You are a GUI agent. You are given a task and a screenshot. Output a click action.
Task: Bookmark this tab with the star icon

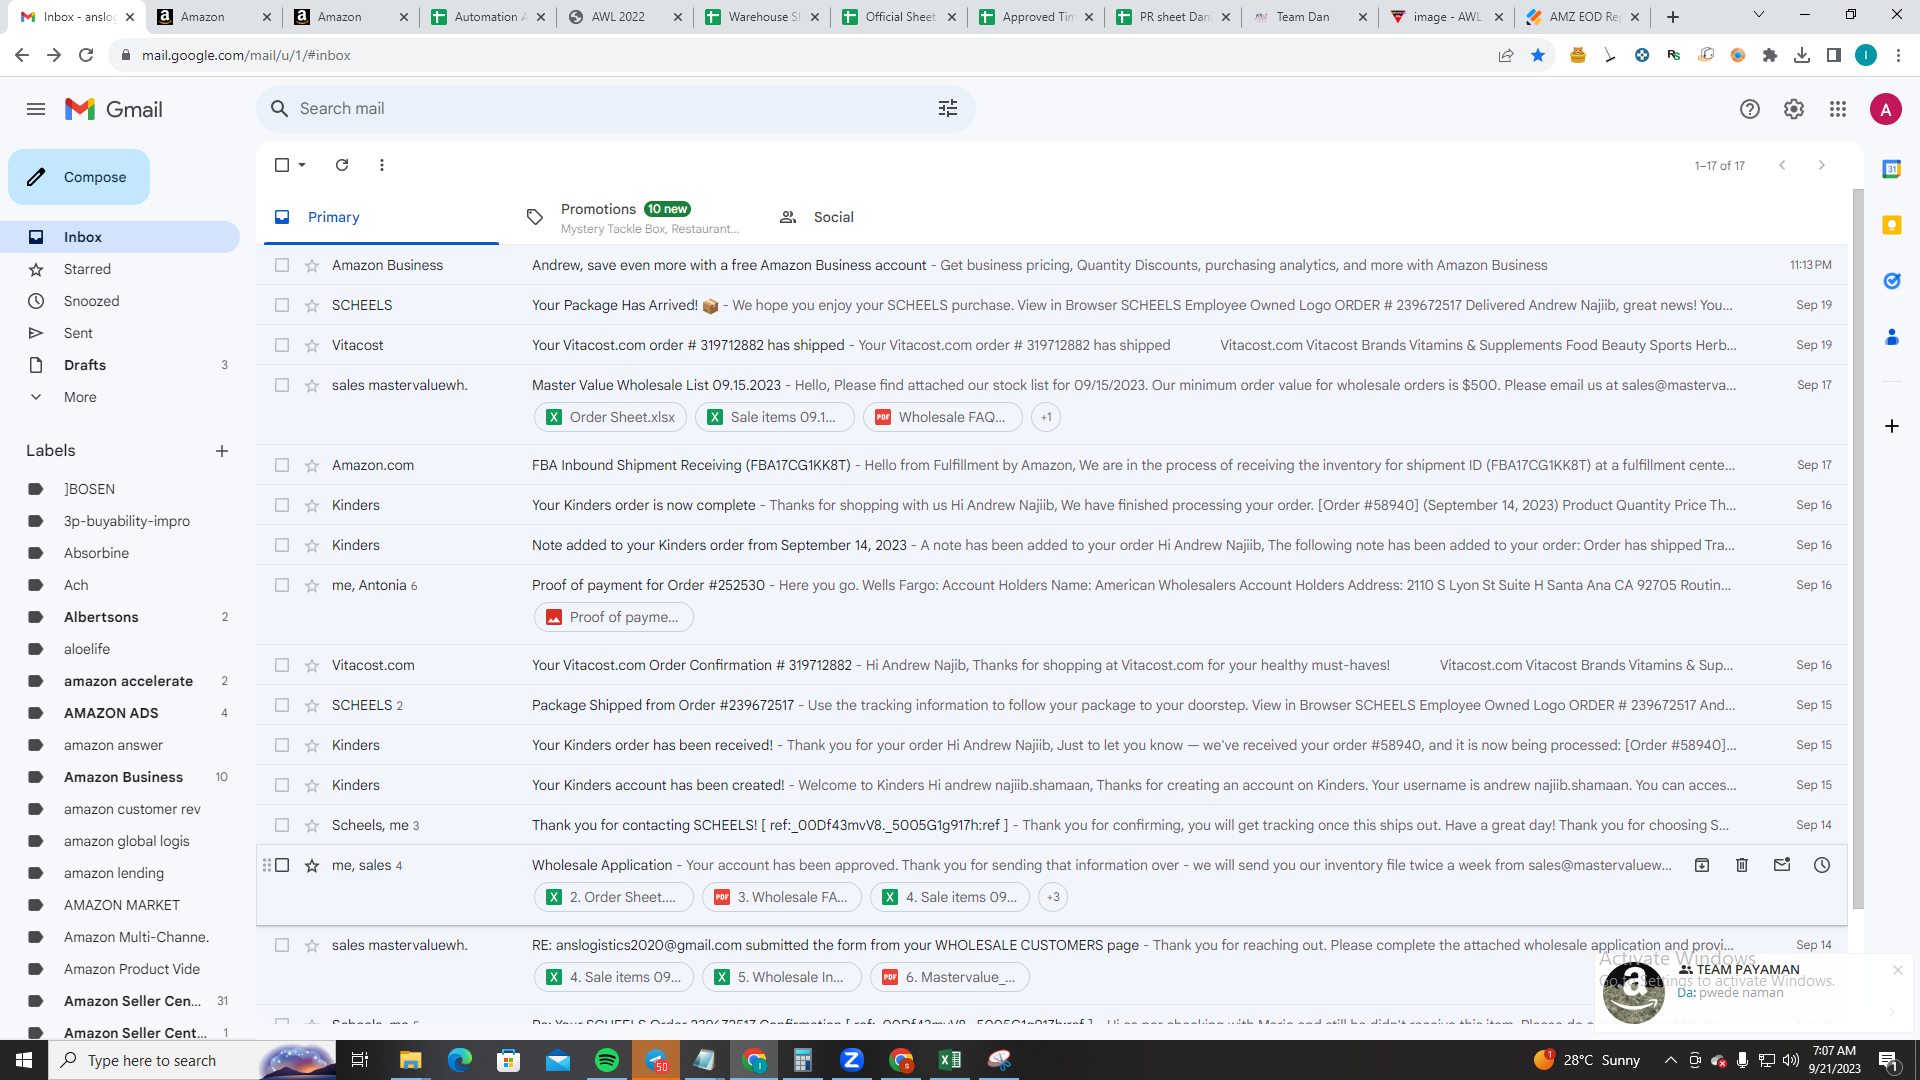click(1538, 55)
